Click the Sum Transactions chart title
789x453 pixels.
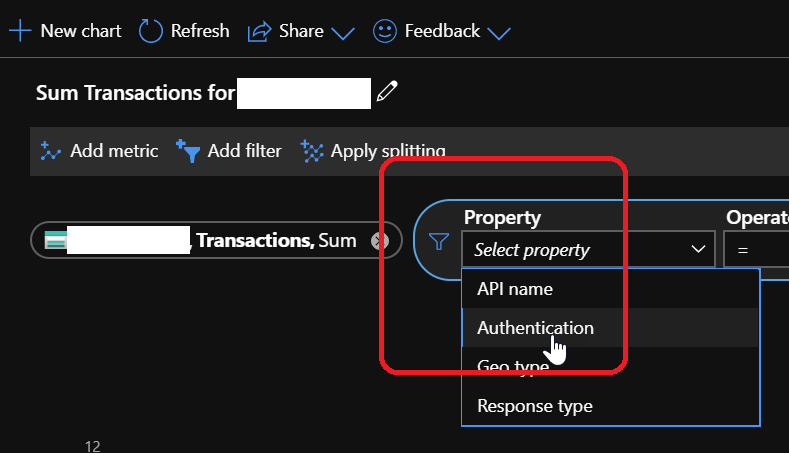click(x=135, y=94)
